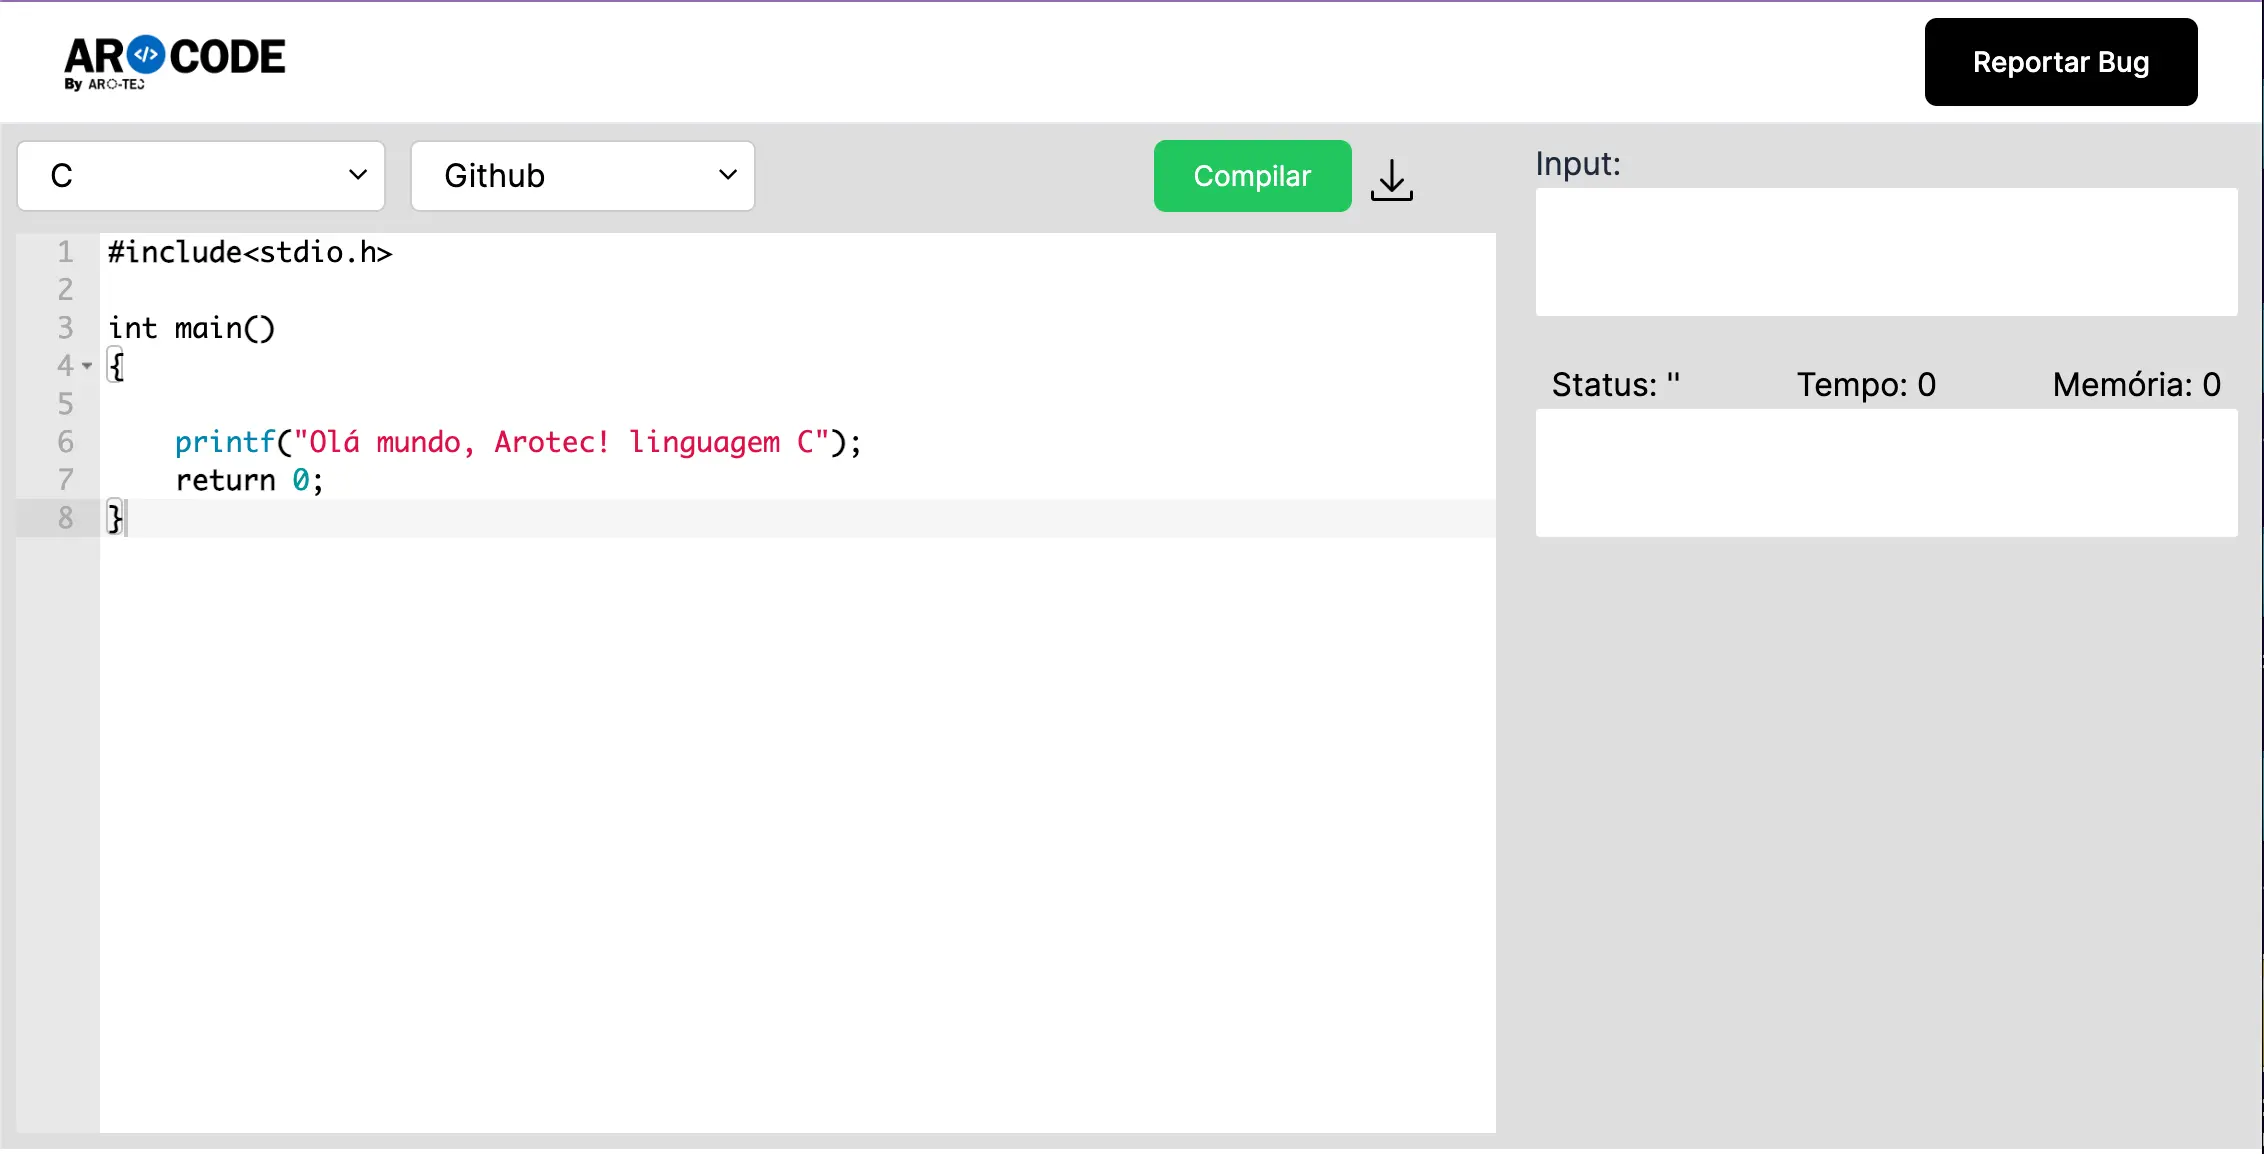Click the Reportar Bug button
Image resolution: width=2264 pixels, height=1154 pixels.
(x=2060, y=62)
